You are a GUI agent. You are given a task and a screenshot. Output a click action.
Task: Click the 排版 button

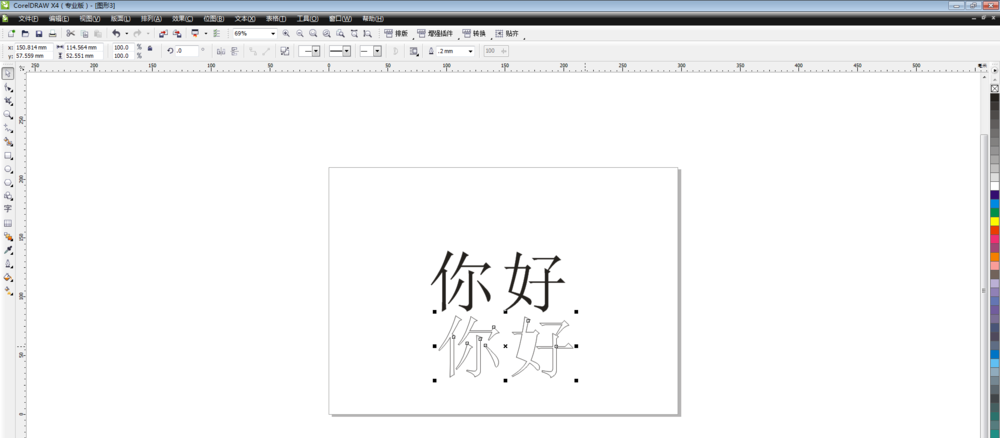click(396, 33)
